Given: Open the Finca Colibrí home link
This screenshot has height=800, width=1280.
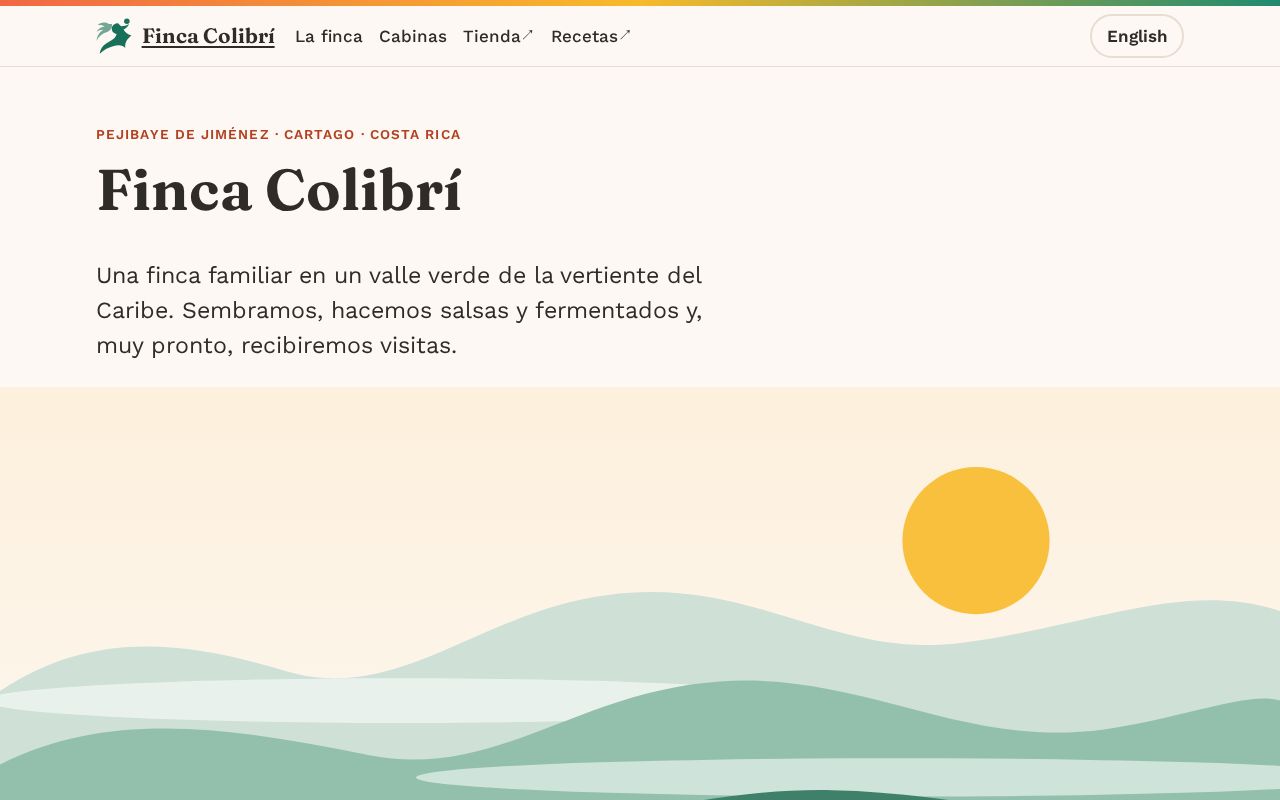Looking at the screenshot, I should tap(185, 36).
